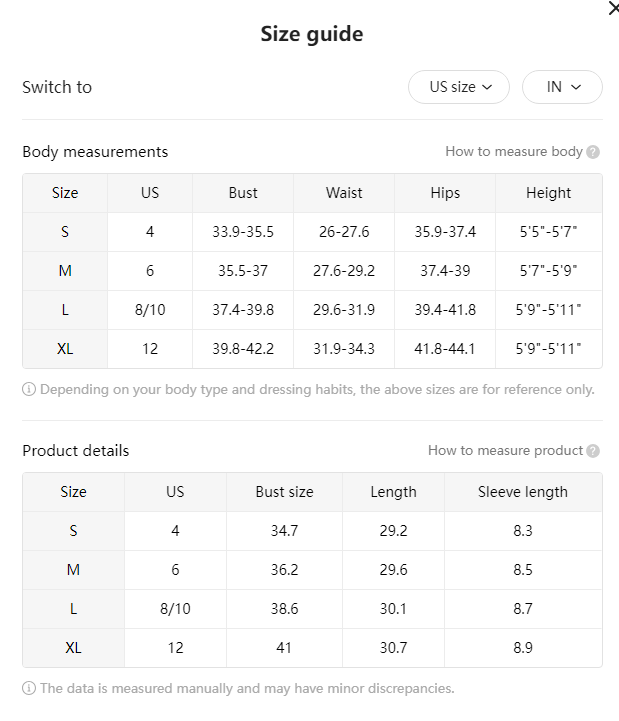Open How to measure product link

point(505,450)
